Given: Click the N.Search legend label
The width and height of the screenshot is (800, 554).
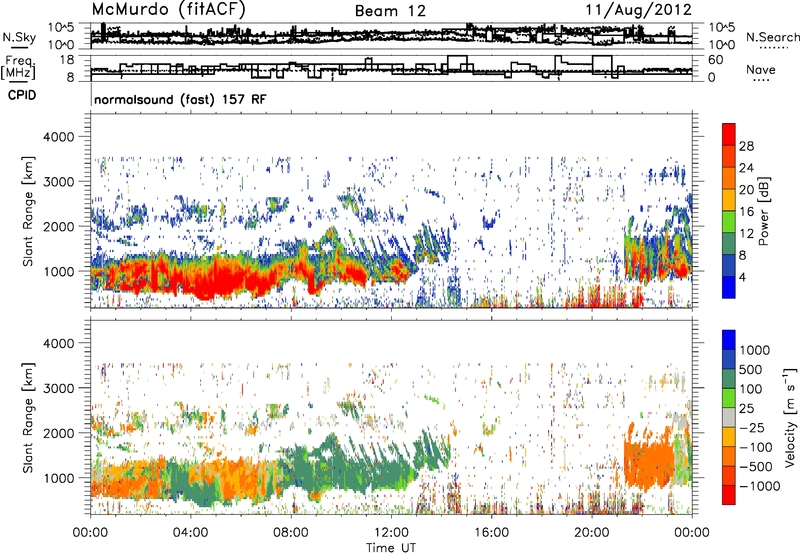Looking at the screenshot, I should (x=772, y=37).
